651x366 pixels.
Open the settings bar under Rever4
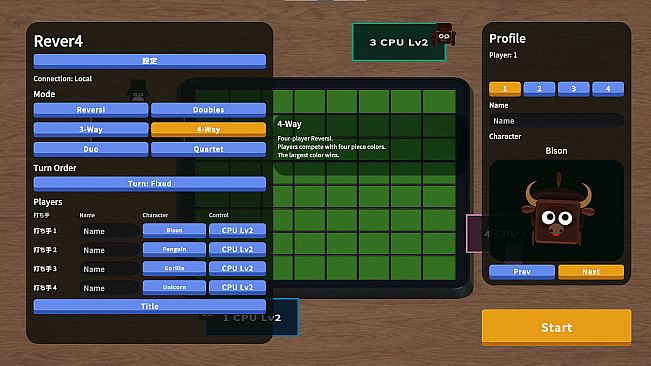(149, 61)
